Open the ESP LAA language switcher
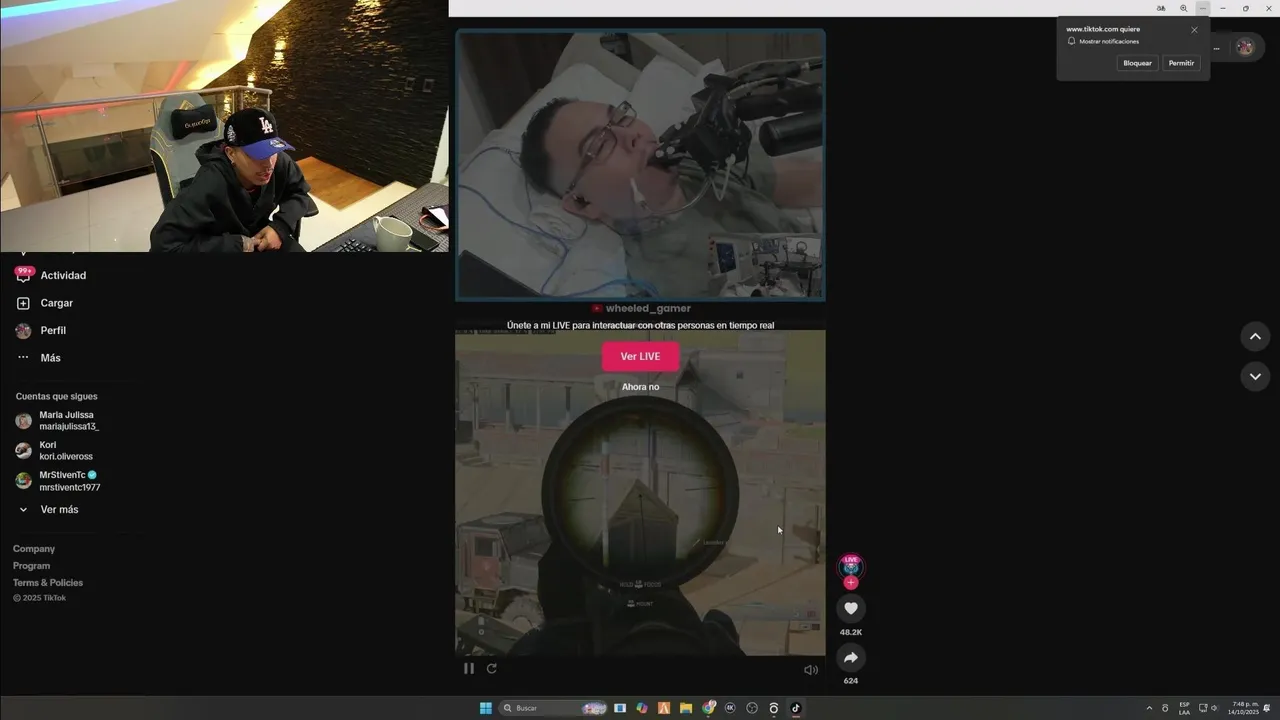The width and height of the screenshot is (1280, 720). [1184, 708]
